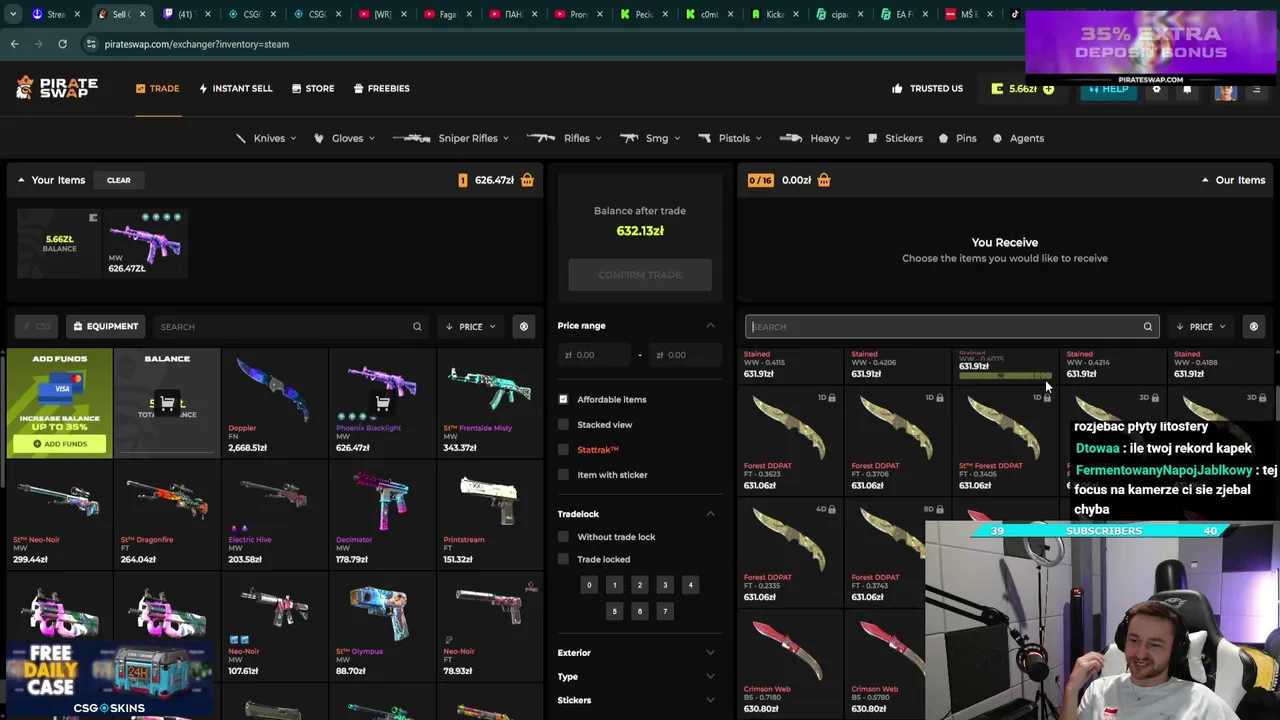Expand the Rifles category dropdown

(x=567, y=138)
